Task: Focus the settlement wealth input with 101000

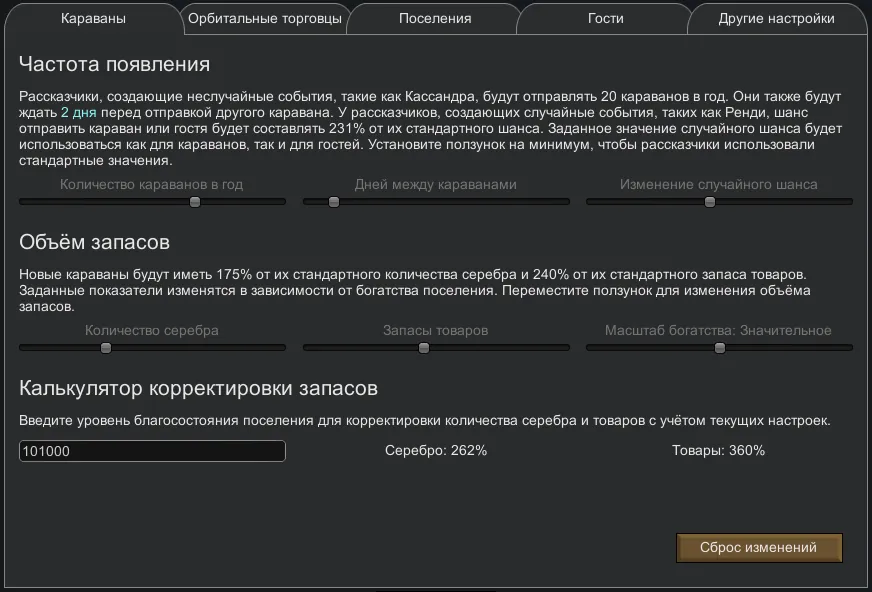Action: [x=152, y=451]
